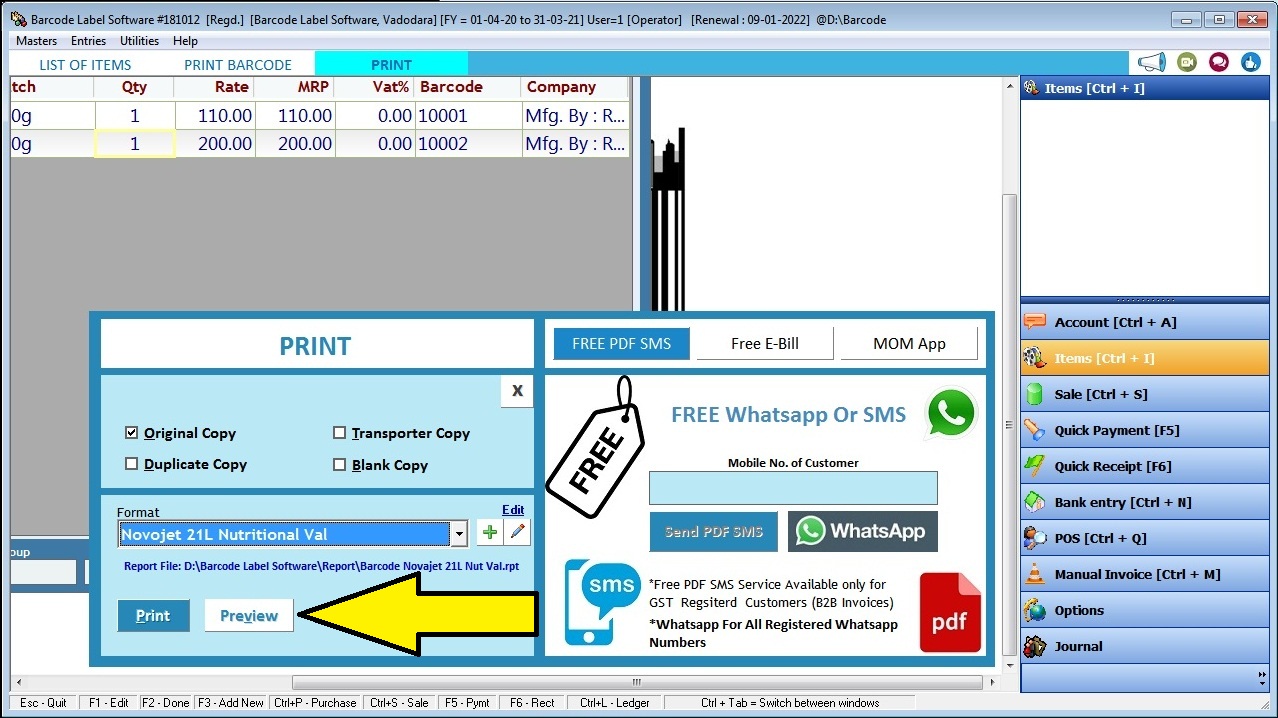Switch to the PRINT BARCODE tab
Viewport: 1278px width, 718px height.
click(238, 64)
